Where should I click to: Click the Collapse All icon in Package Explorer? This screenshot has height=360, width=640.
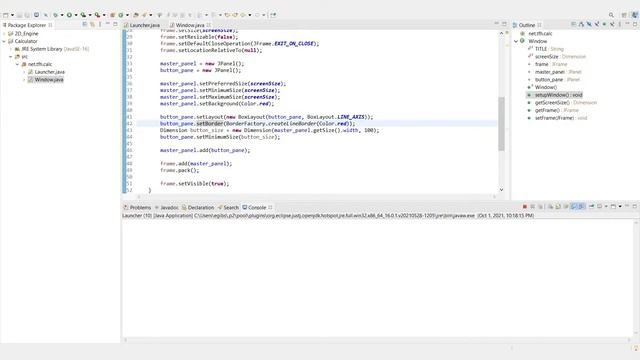(x=84, y=24)
